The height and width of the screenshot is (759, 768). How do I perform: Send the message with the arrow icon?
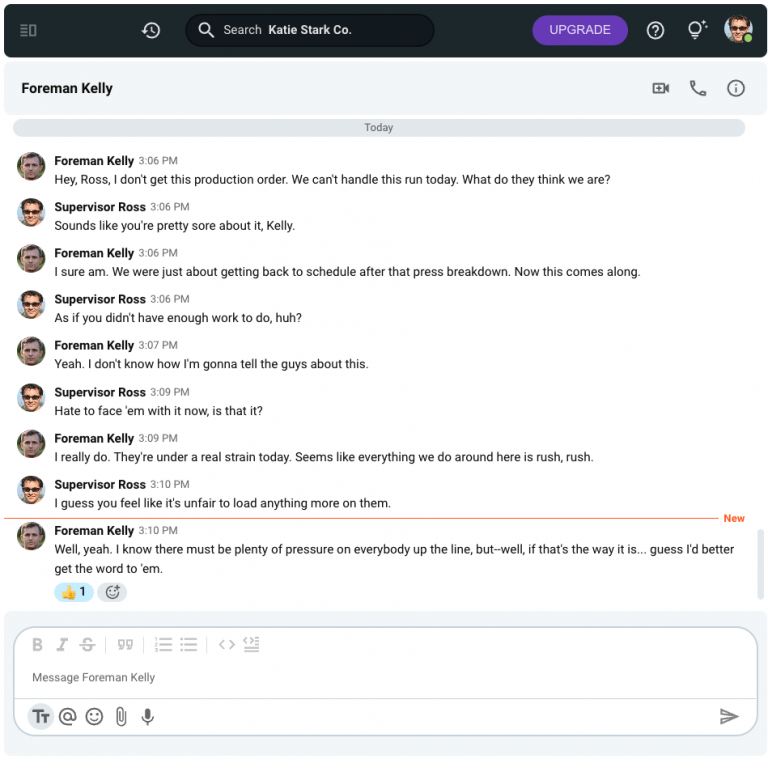tap(729, 716)
